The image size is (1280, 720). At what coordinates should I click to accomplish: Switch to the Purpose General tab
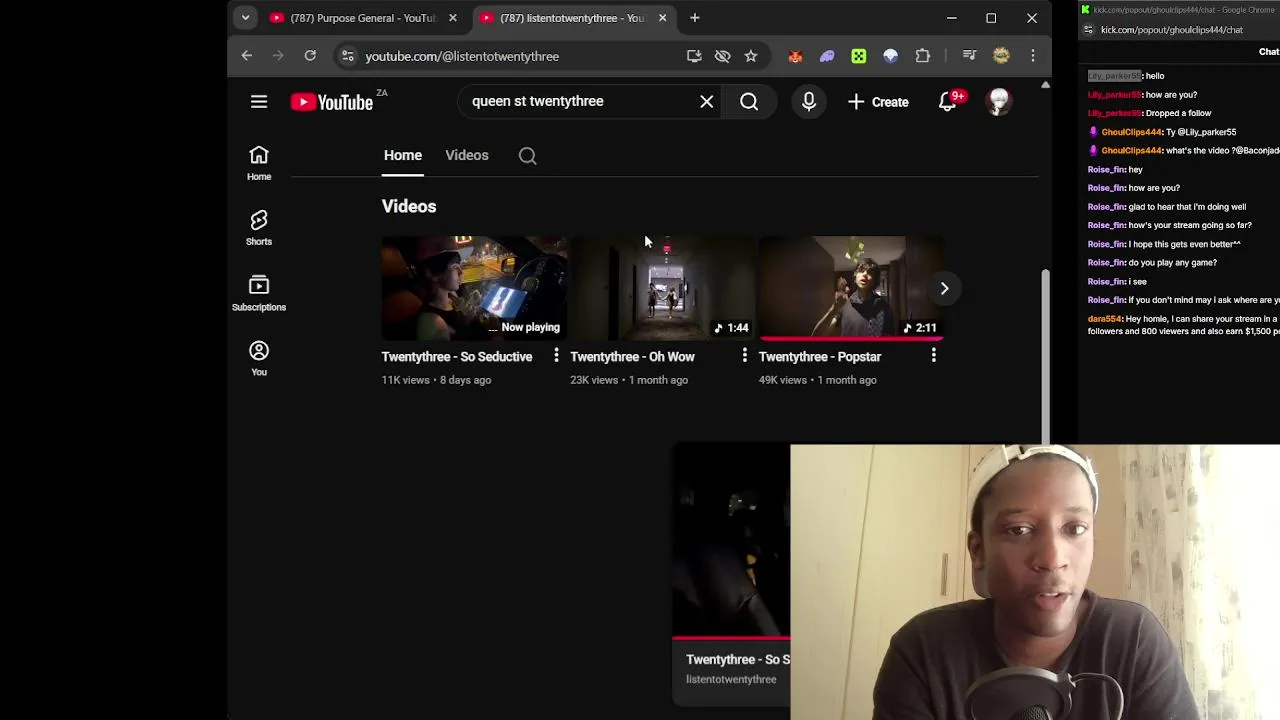coord(363,18)
